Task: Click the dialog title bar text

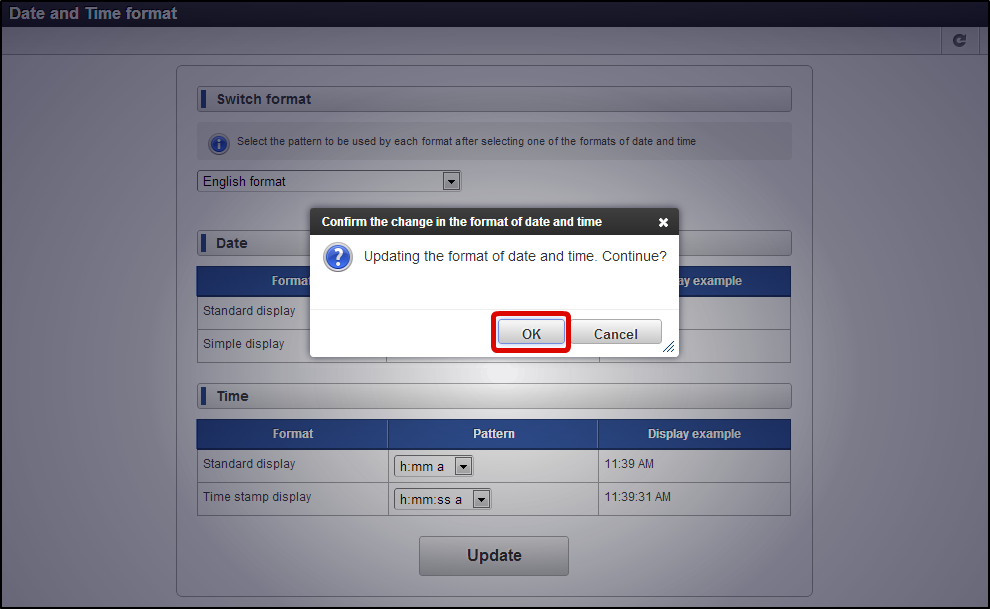Action: [462, 222]
